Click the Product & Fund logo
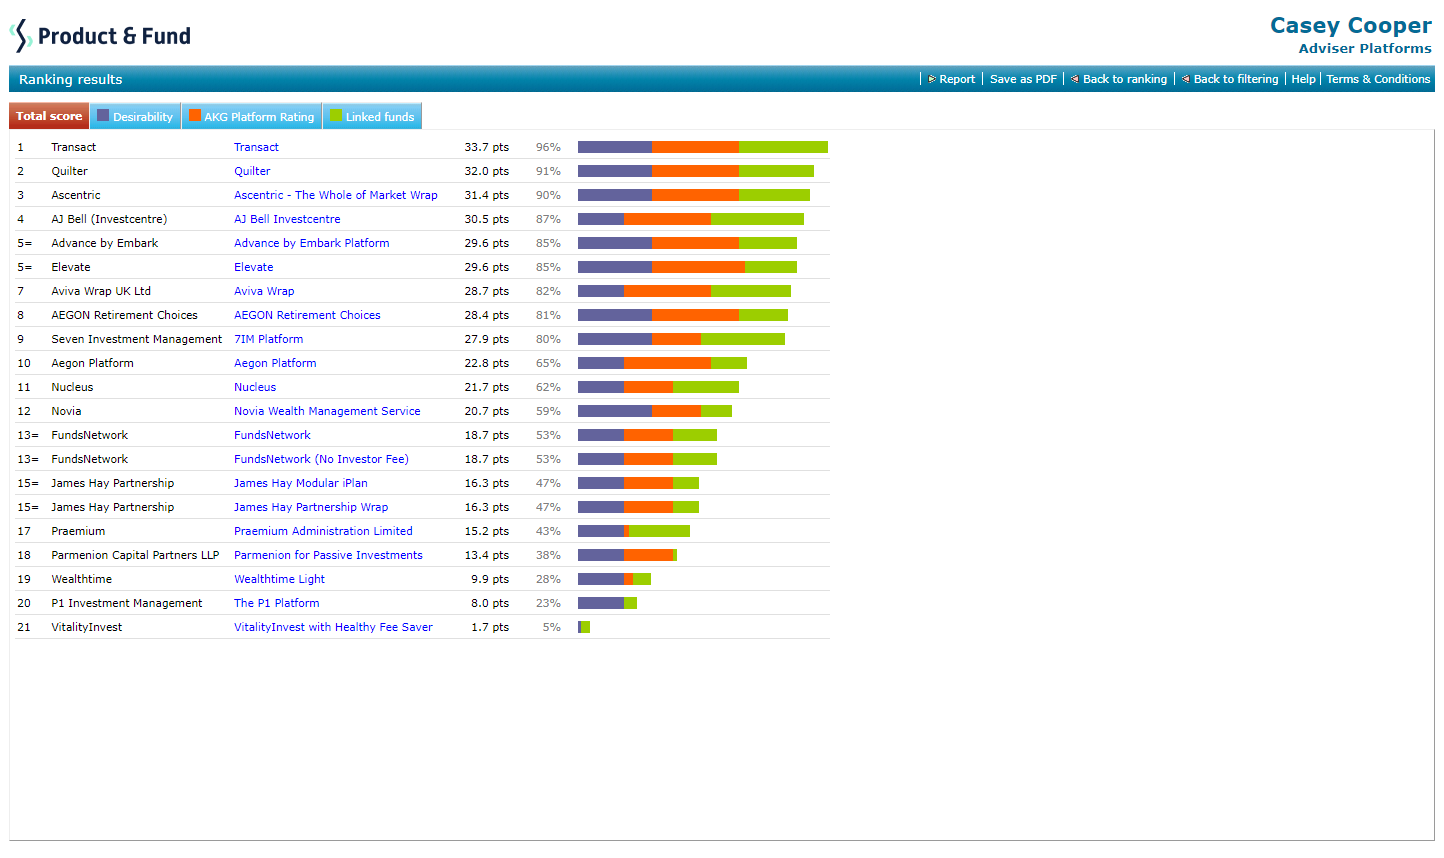1444x858 pixels. 100,36
